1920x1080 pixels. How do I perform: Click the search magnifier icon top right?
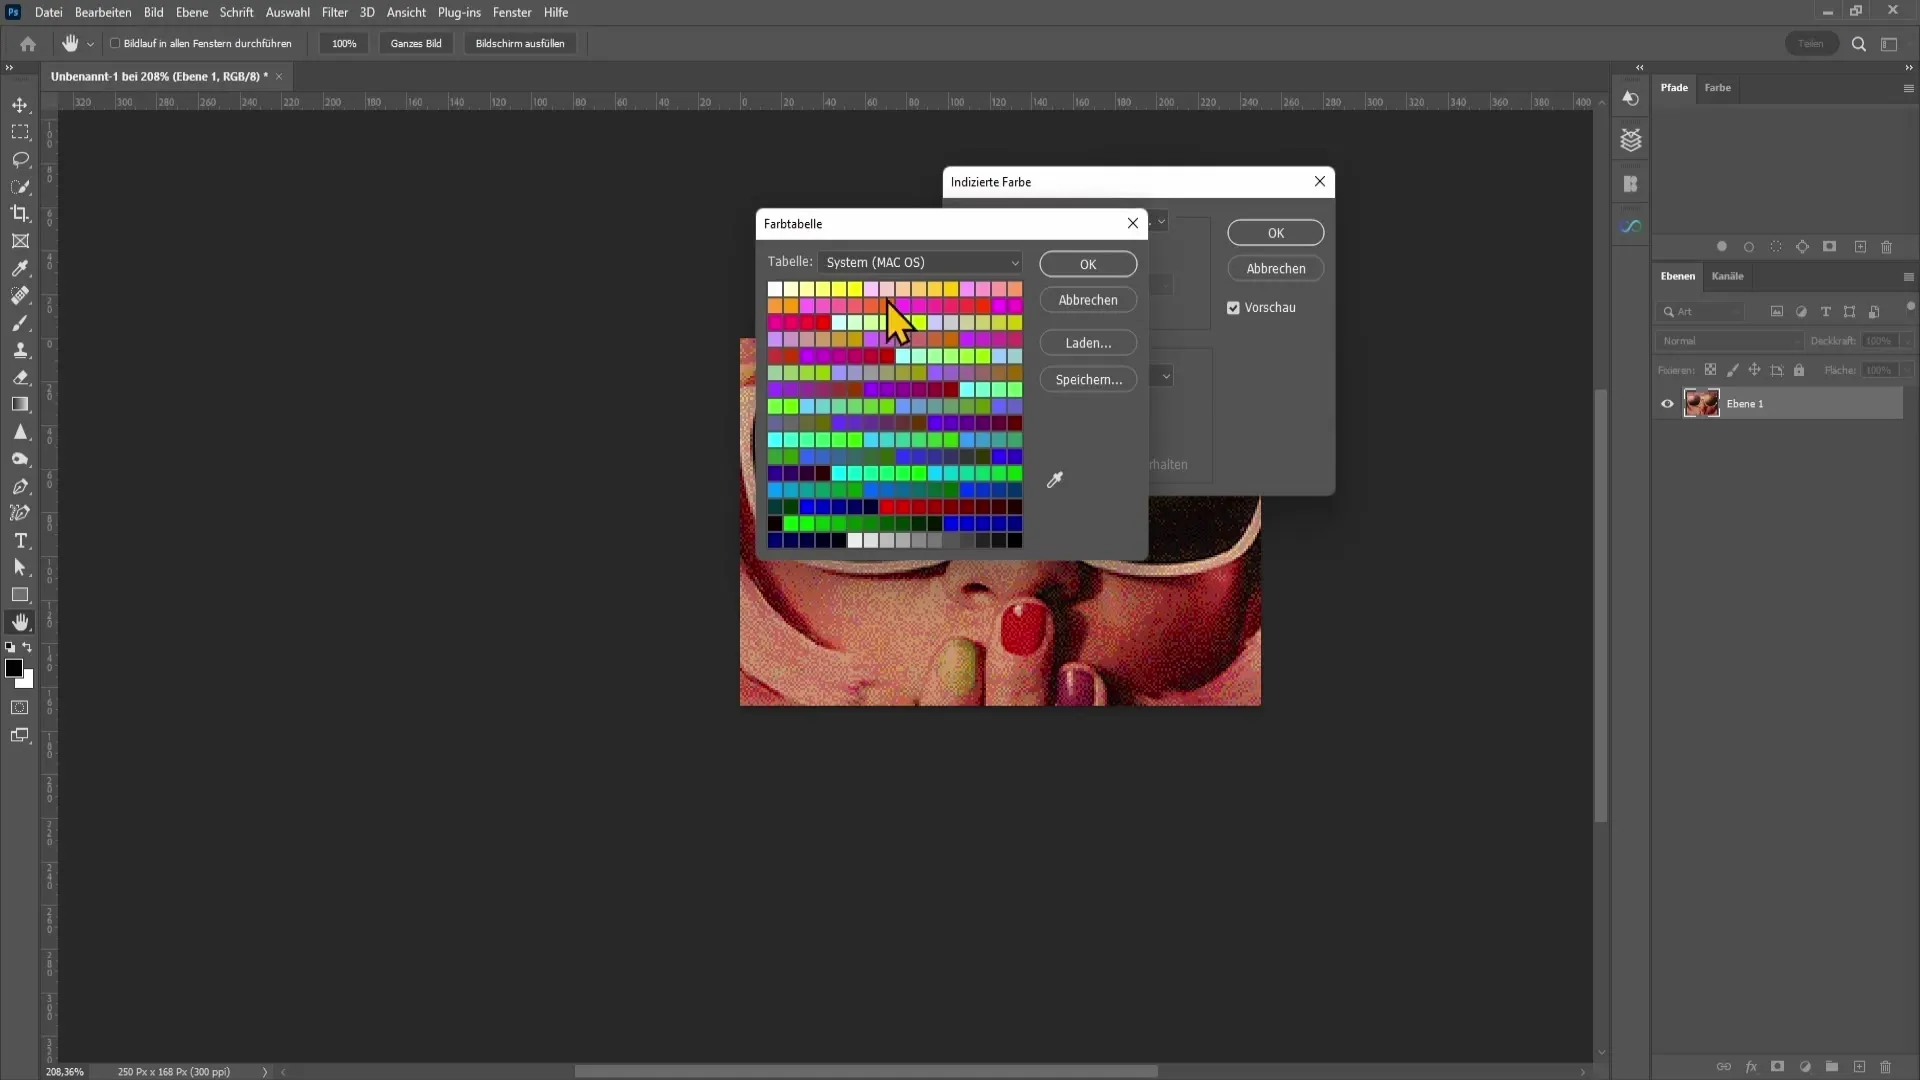[x=1858, y=44]
